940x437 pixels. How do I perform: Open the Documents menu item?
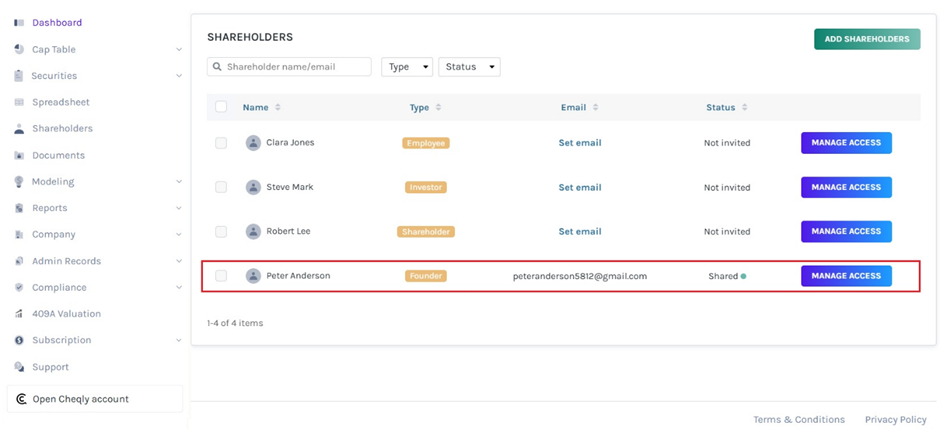coord(58,155)
